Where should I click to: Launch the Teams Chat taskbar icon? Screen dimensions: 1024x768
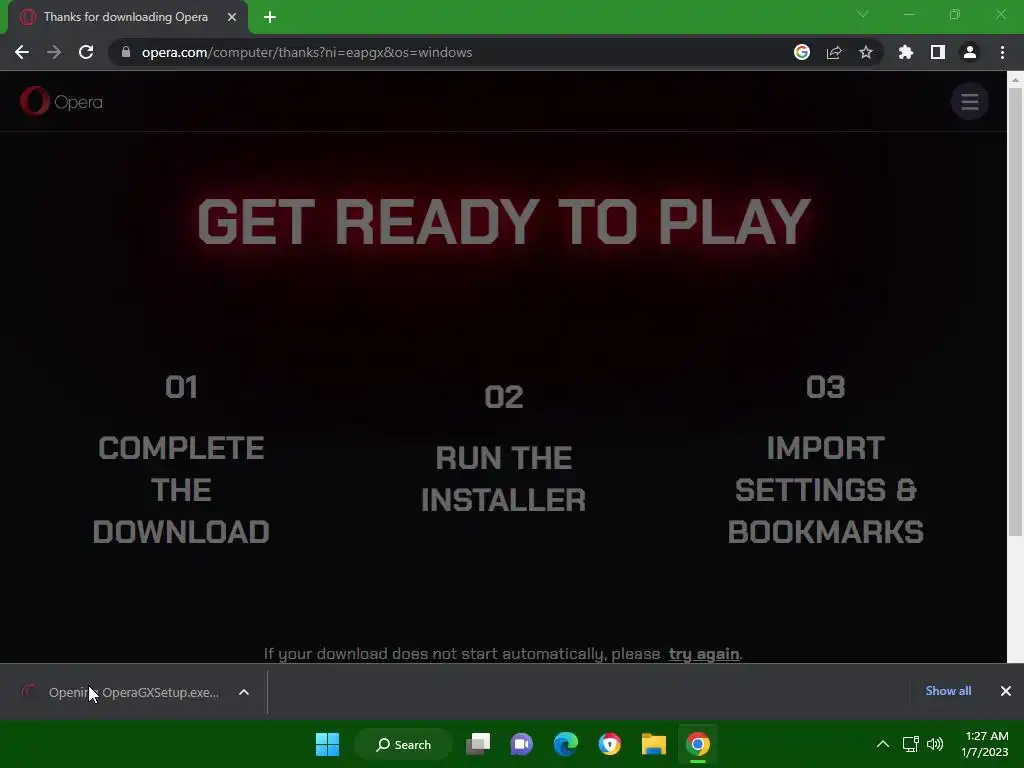point(522,744)
